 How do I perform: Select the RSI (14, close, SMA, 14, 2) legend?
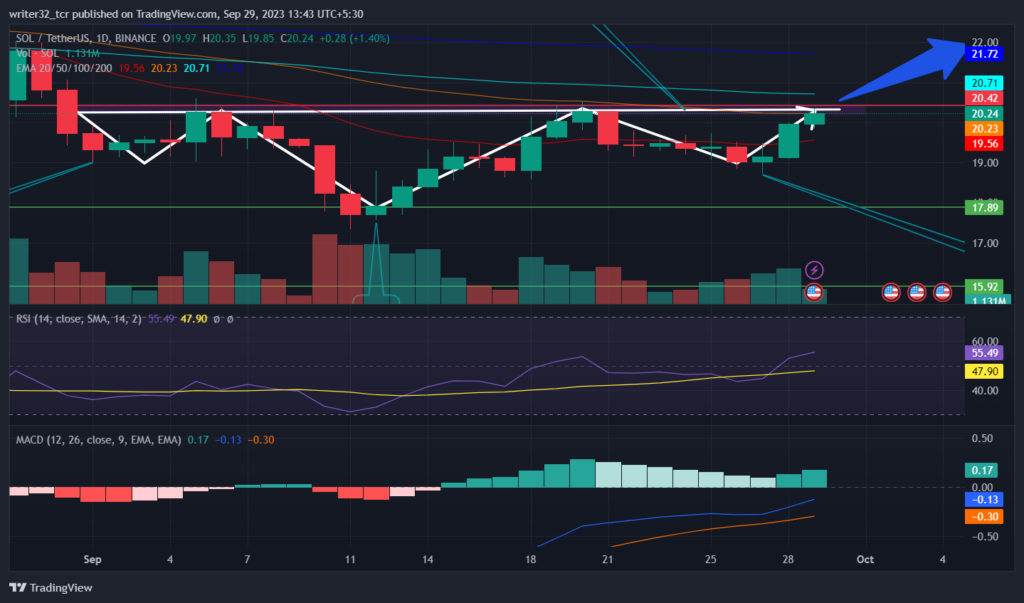(x=78, y=319)
